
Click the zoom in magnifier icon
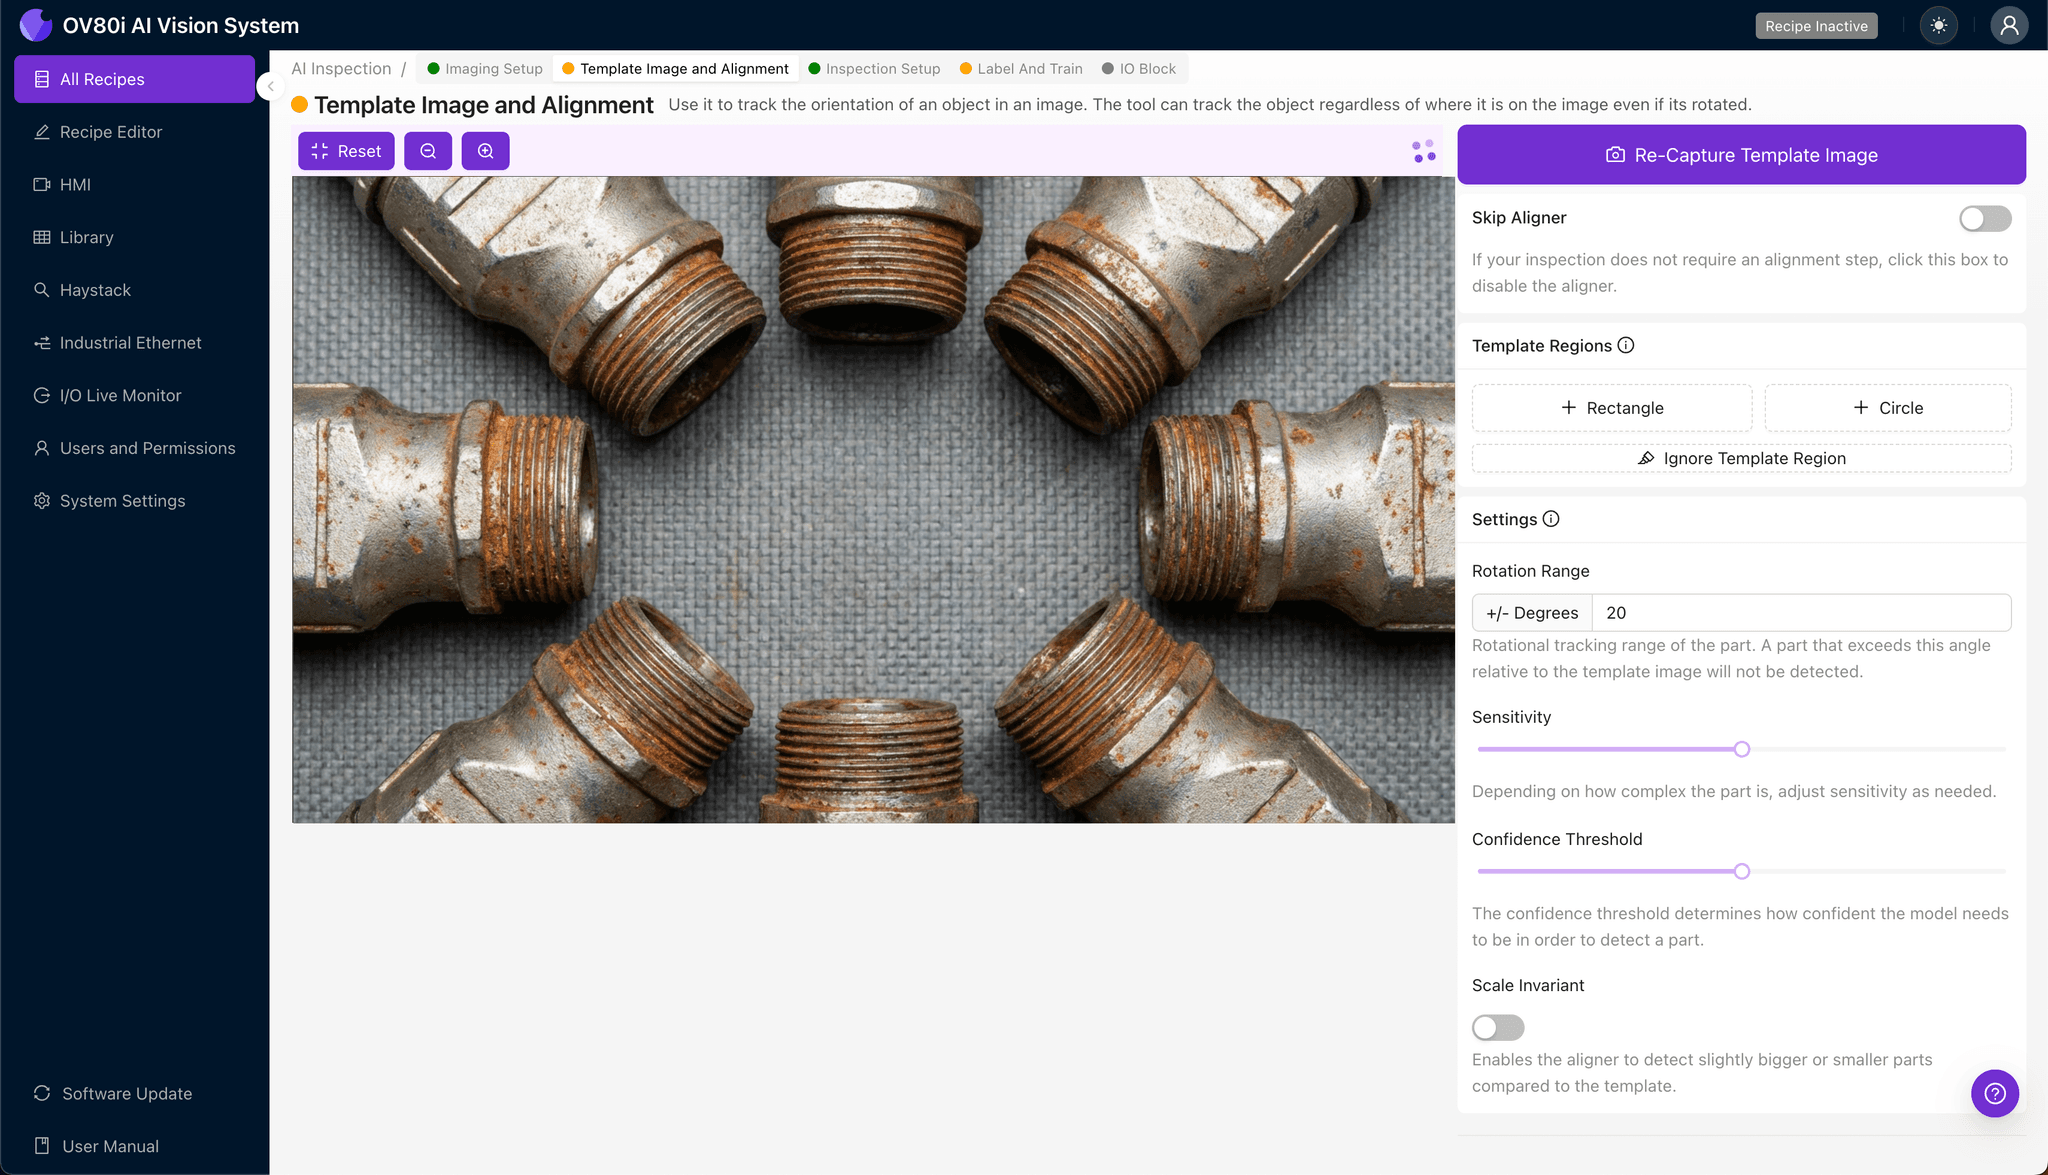[x=485, y=151]
